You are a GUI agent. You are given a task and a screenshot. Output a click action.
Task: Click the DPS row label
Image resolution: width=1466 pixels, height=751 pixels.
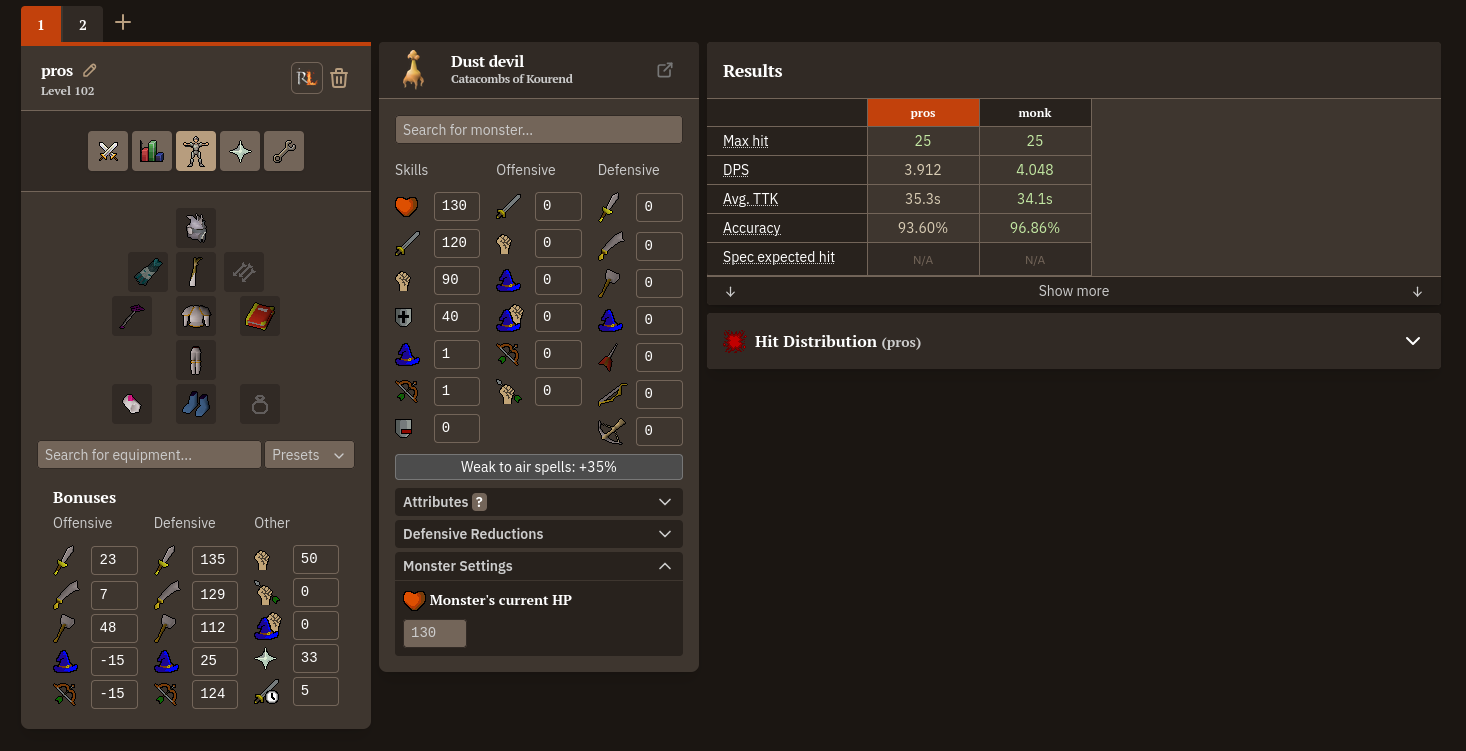pyautogui.click(x=737, y=170)
